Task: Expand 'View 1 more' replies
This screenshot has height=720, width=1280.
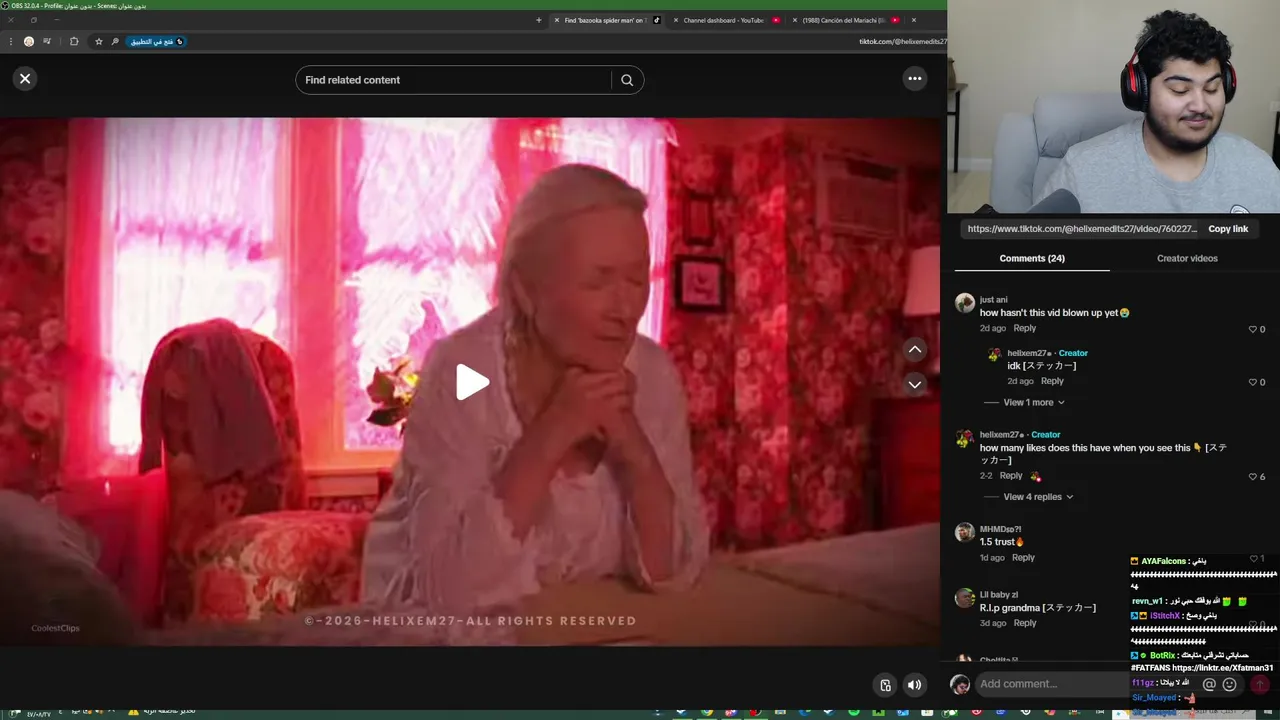Action: (1034, 402)
